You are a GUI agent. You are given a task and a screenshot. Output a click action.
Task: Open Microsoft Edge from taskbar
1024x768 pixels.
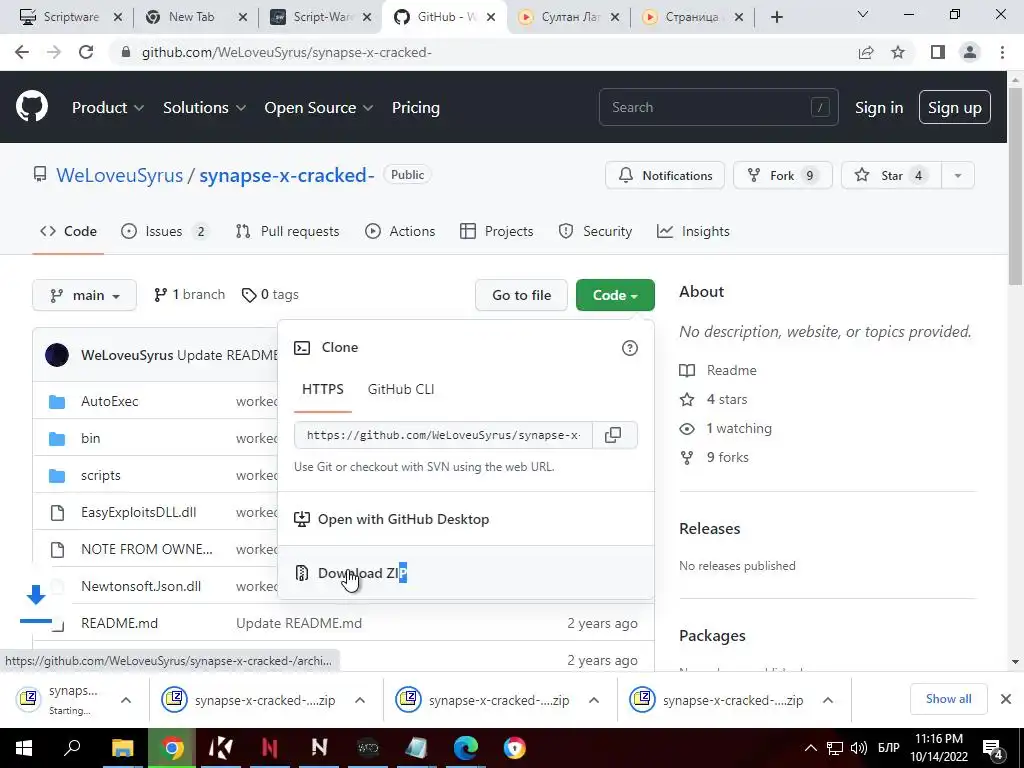point(466,748)
